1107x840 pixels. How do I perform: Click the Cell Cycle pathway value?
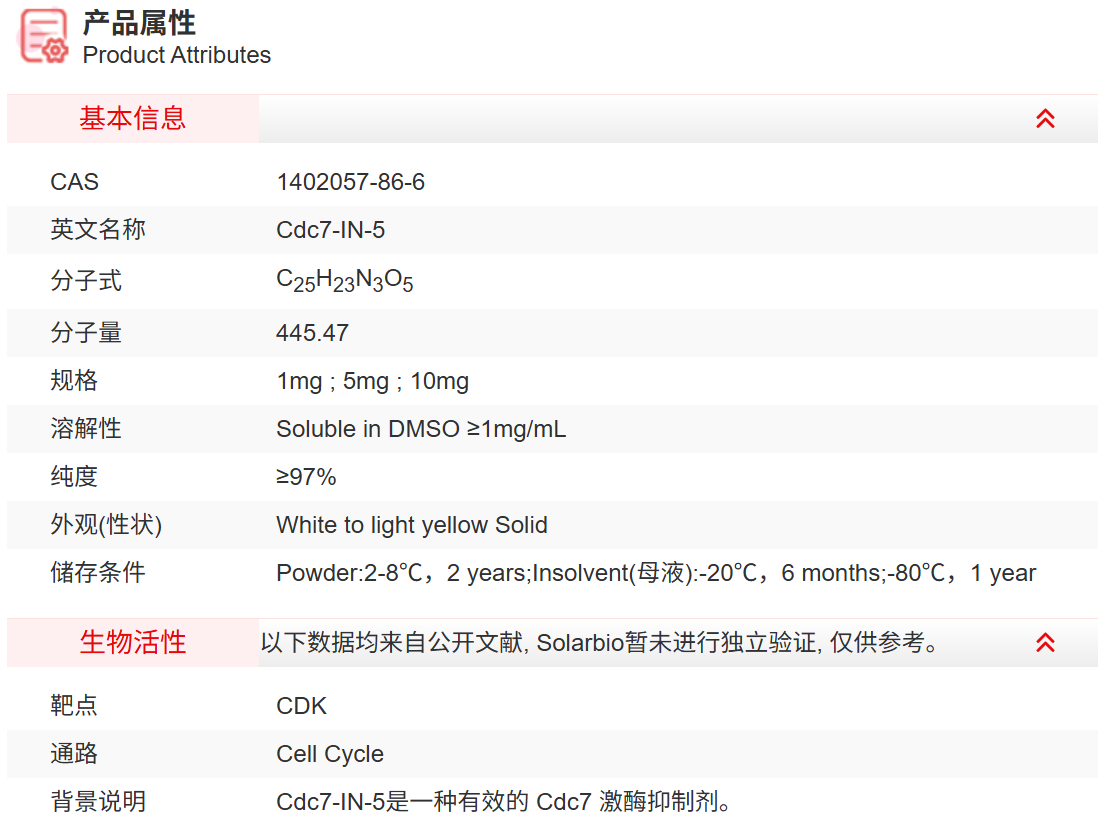click(329, 754)
